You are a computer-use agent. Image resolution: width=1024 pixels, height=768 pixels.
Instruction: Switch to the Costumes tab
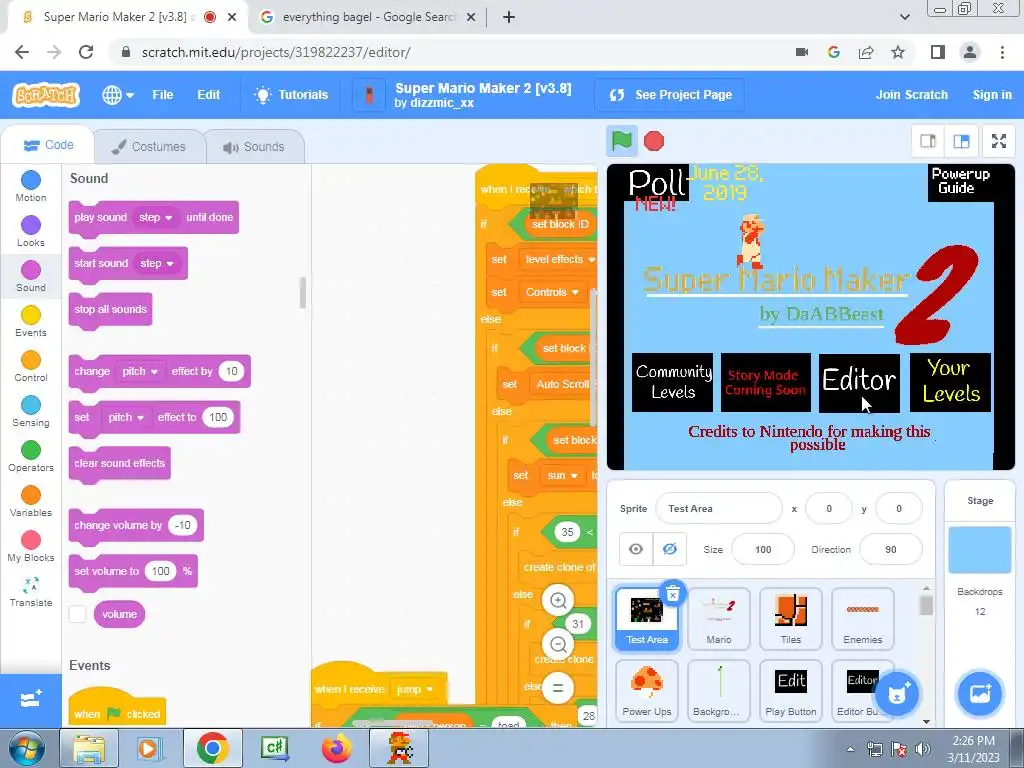click(x=149, y=147)
